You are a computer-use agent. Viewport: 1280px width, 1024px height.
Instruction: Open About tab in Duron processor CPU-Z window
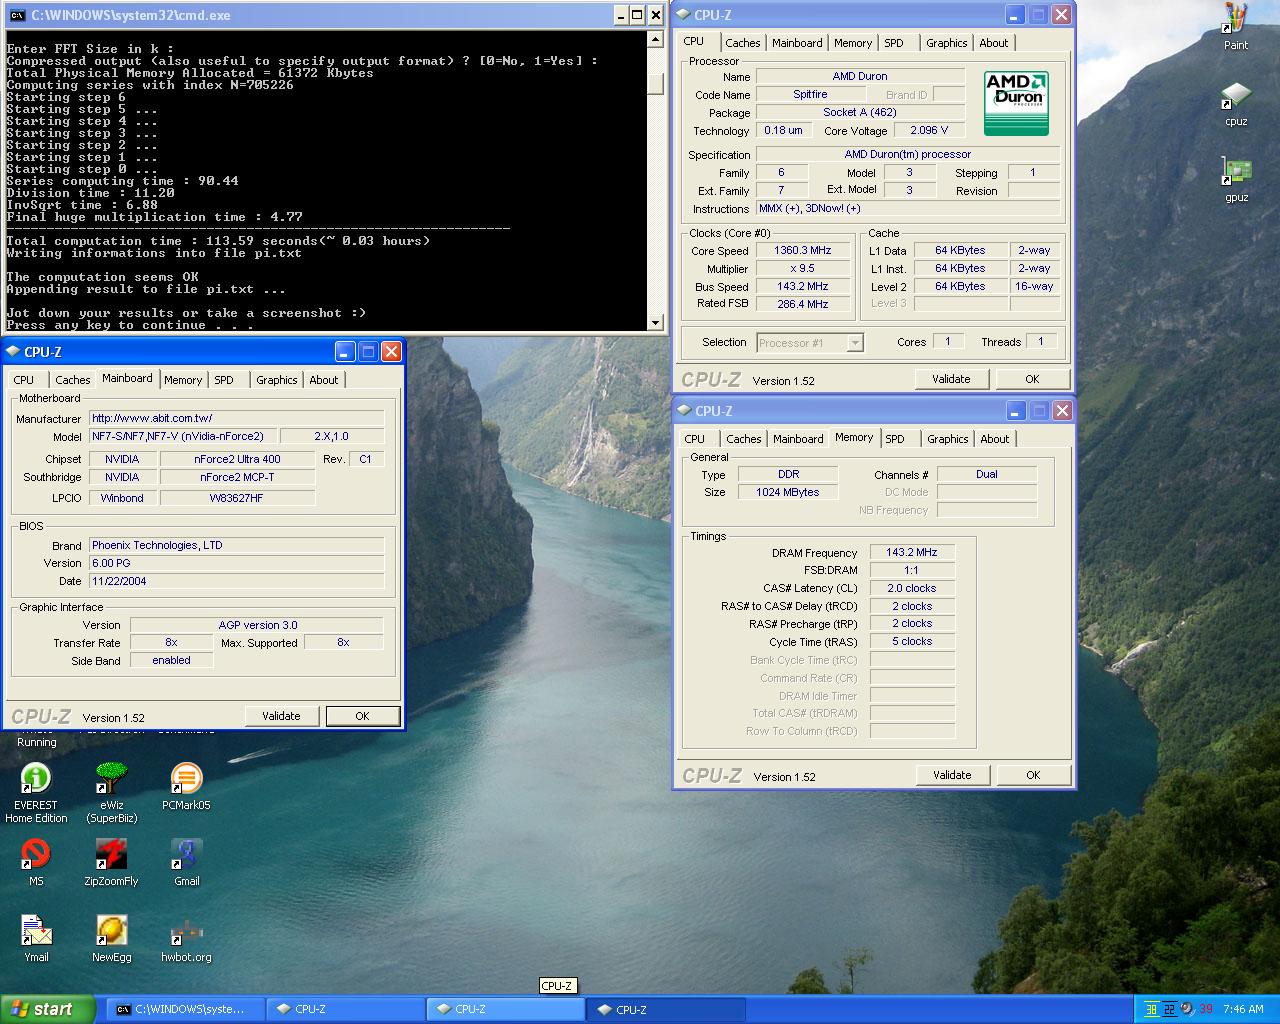[x=993, y=43]
